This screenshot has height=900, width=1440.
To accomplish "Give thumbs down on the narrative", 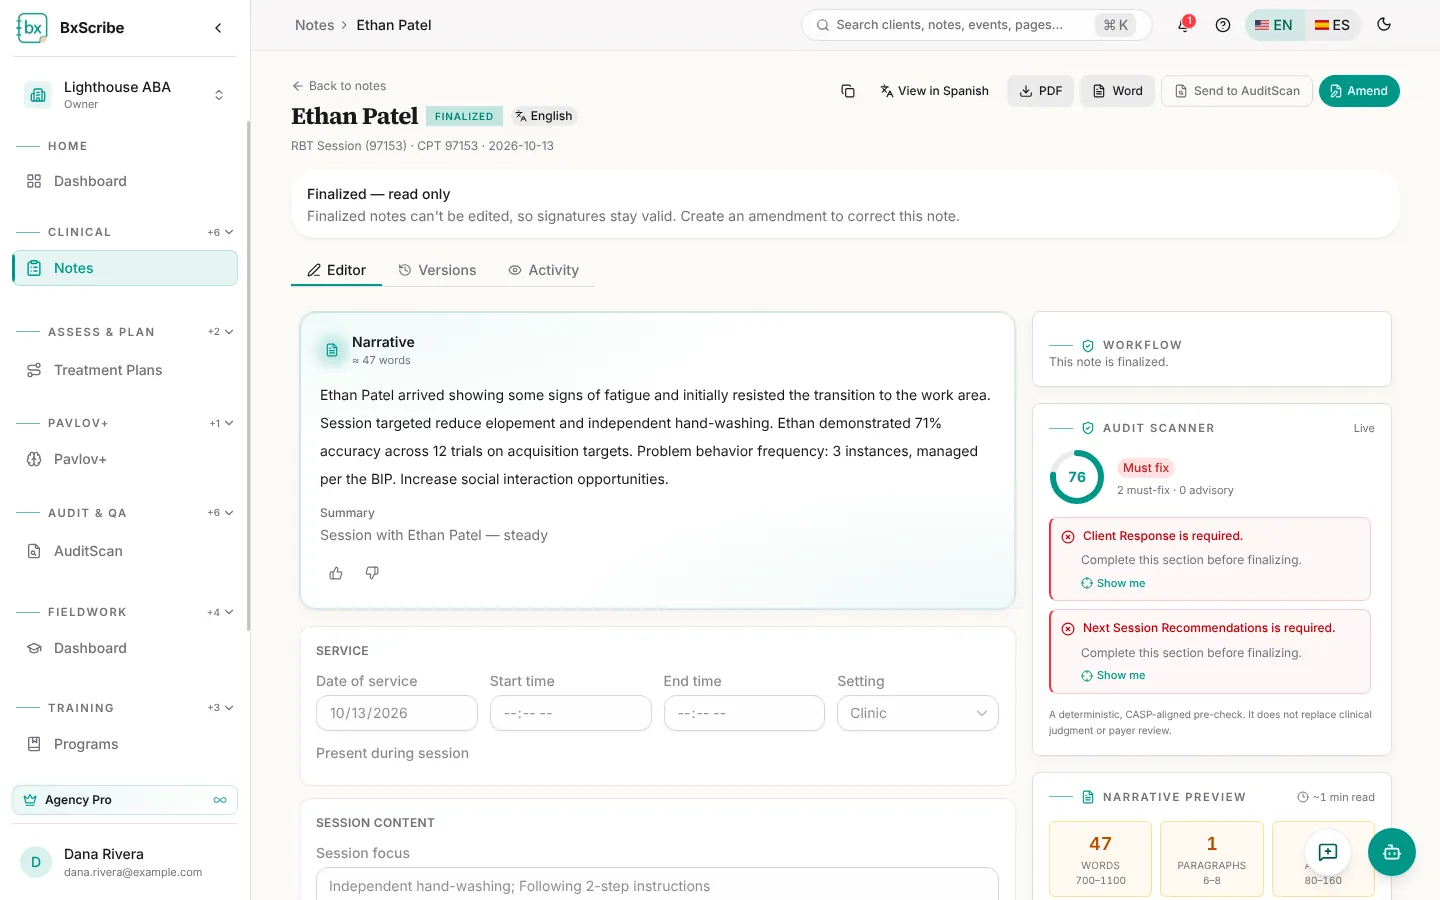I will click(x=372, y=573).
